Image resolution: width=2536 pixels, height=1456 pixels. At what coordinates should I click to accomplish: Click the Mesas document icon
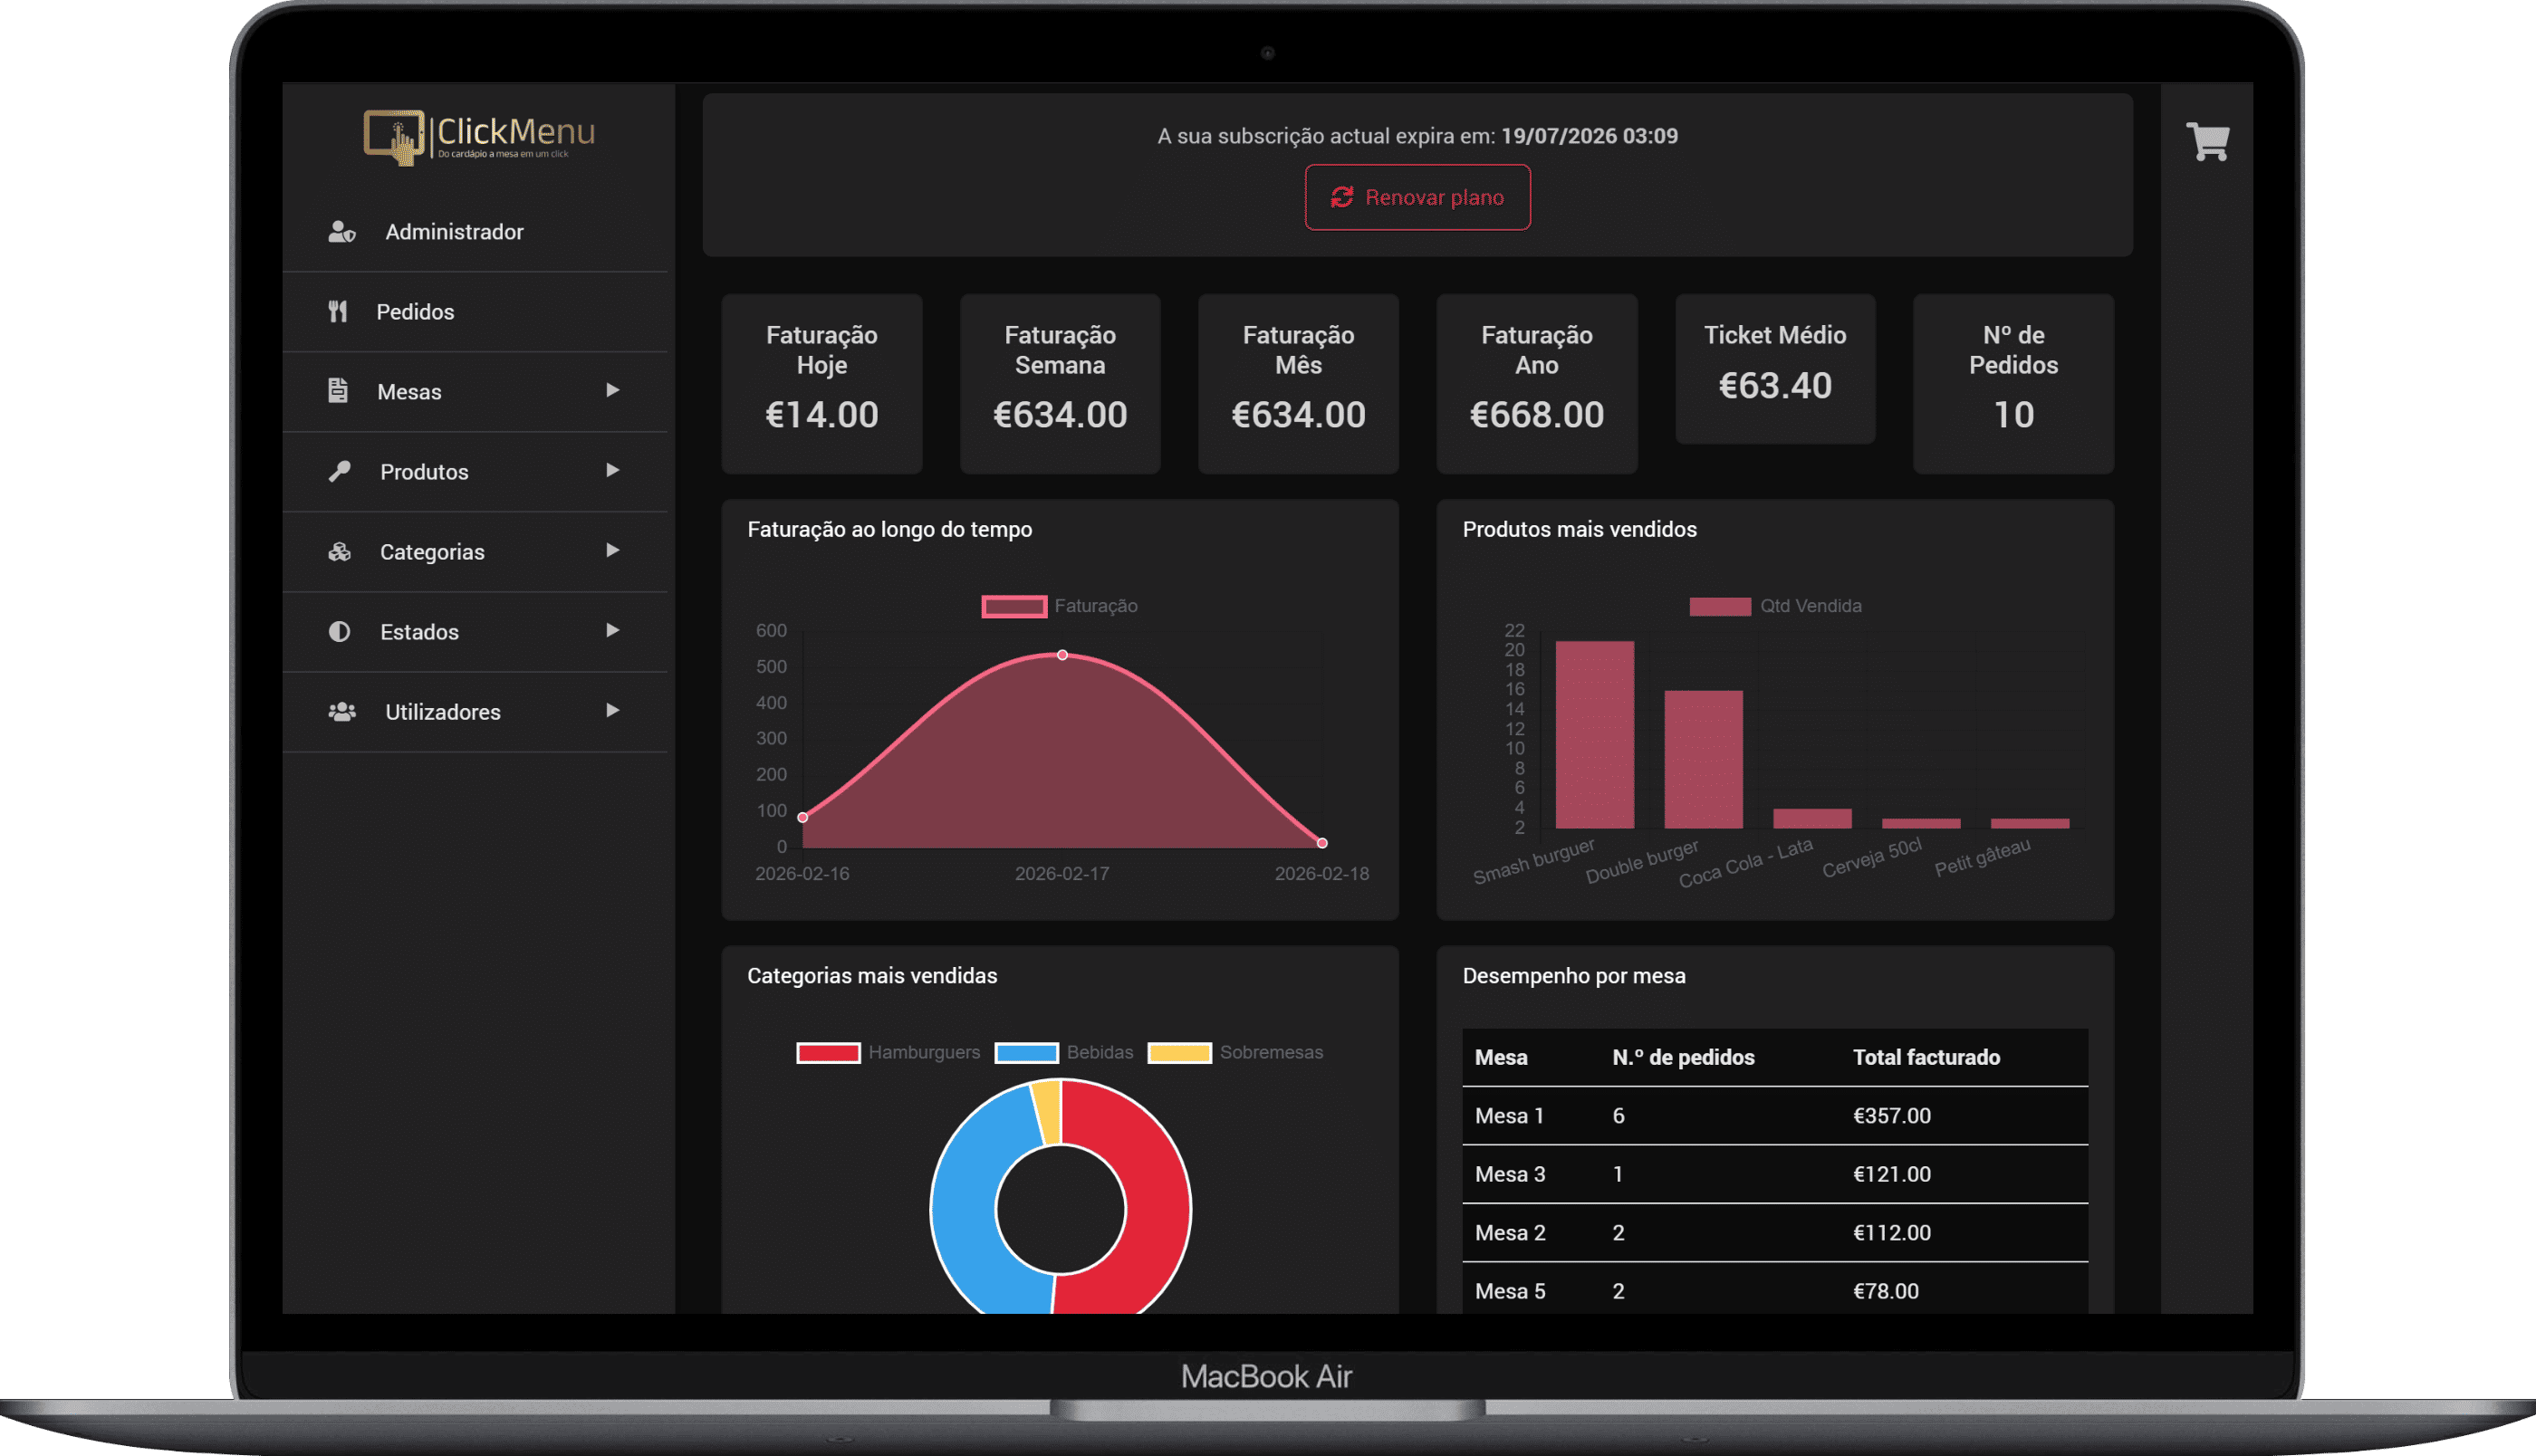tap(338, 391)
